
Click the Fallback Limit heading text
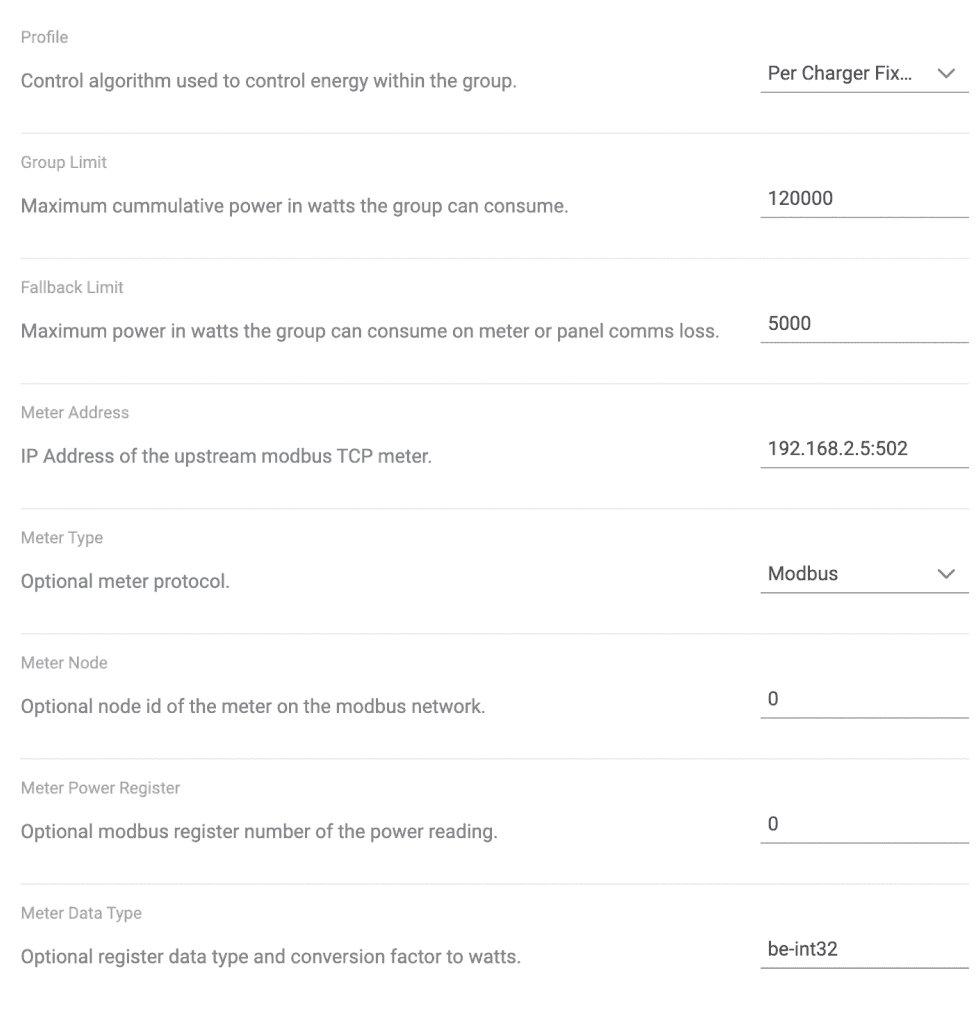72,287
